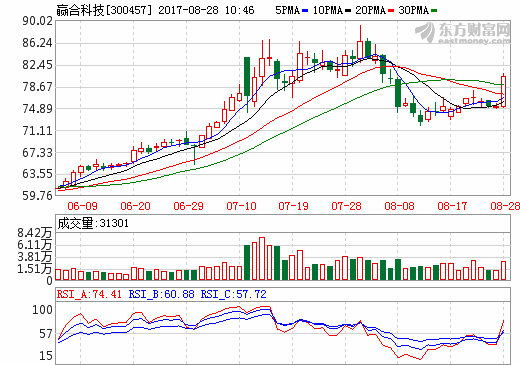Image resolution: width=520 pixels, height=365 pixels.
Task: Click the 59.76 price axis label
Action: click(x=37, y=195)
